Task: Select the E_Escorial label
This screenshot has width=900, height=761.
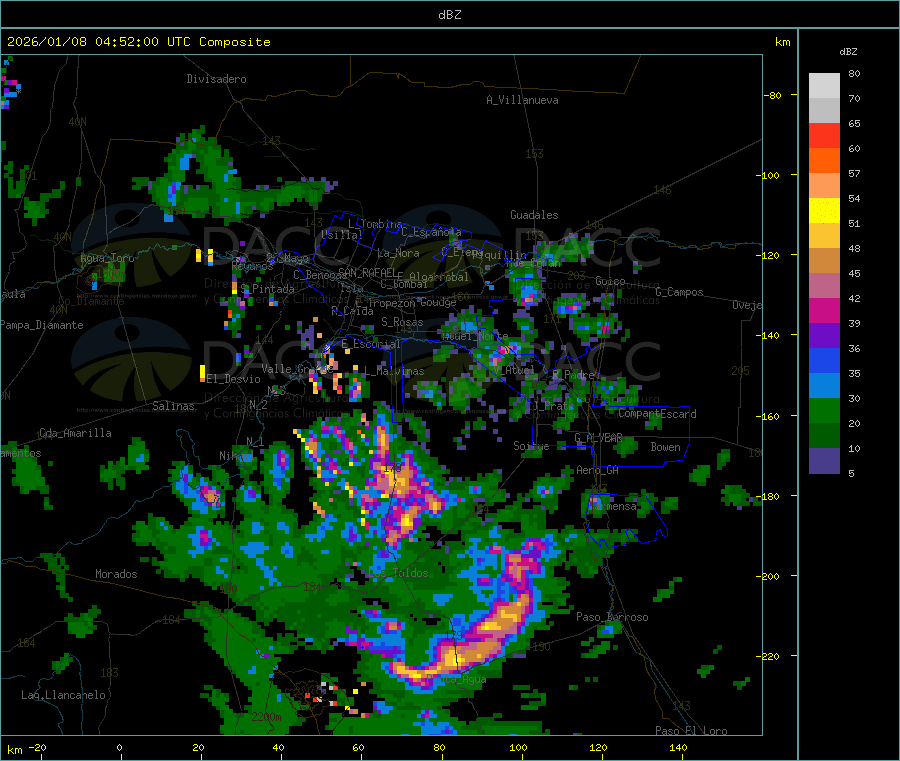Action: [x=371, y=344]
